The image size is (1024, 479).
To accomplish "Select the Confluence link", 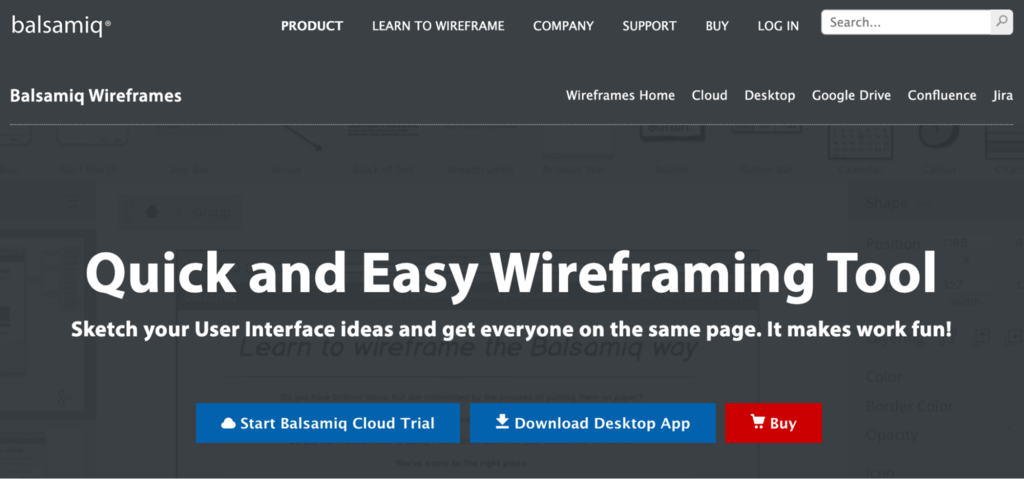I will click(x=942, y=96).
